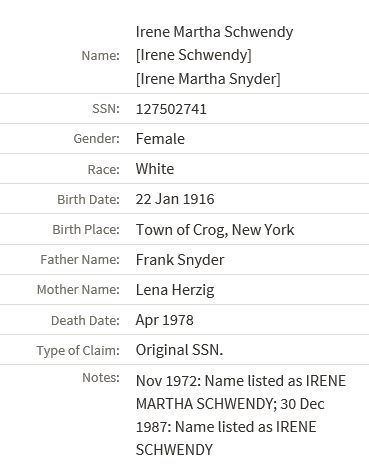Click the maiden name [Irene Martha Snyder]
This screenshot has height=474, width=369.
pos(208,79)
